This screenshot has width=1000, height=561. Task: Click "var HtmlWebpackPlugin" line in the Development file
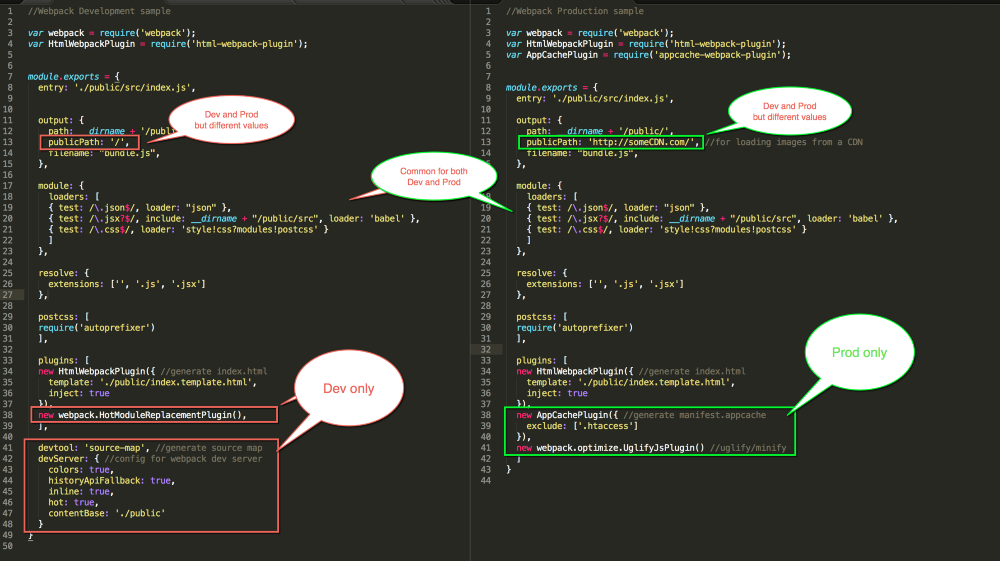(x=168, y=44)
